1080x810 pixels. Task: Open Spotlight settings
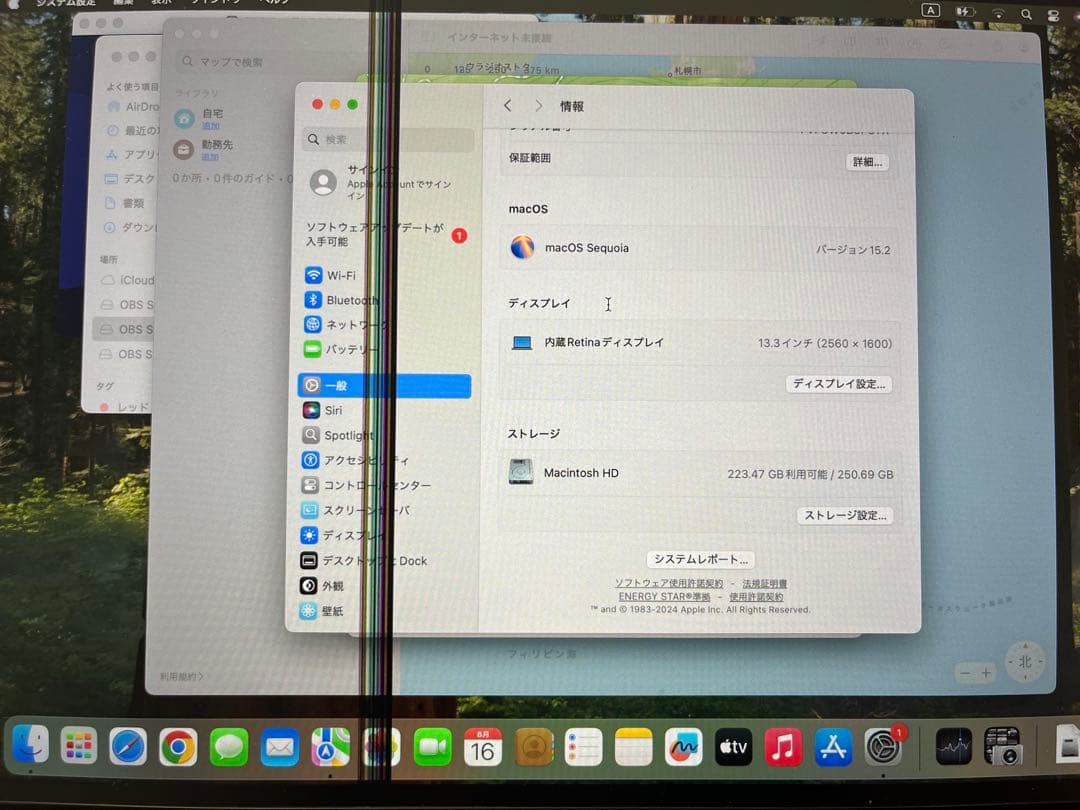pyautogui.click(x=347, y=435)
